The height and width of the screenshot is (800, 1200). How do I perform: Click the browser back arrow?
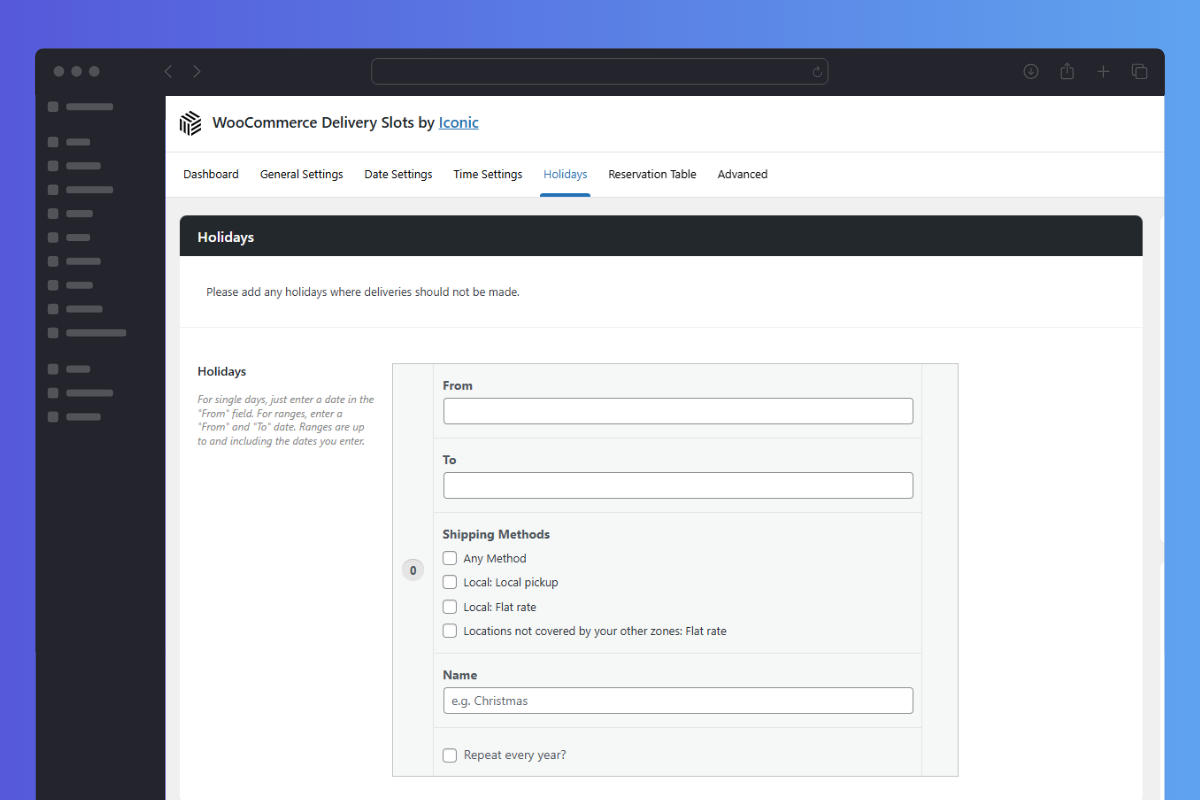[x=168, y=71]
